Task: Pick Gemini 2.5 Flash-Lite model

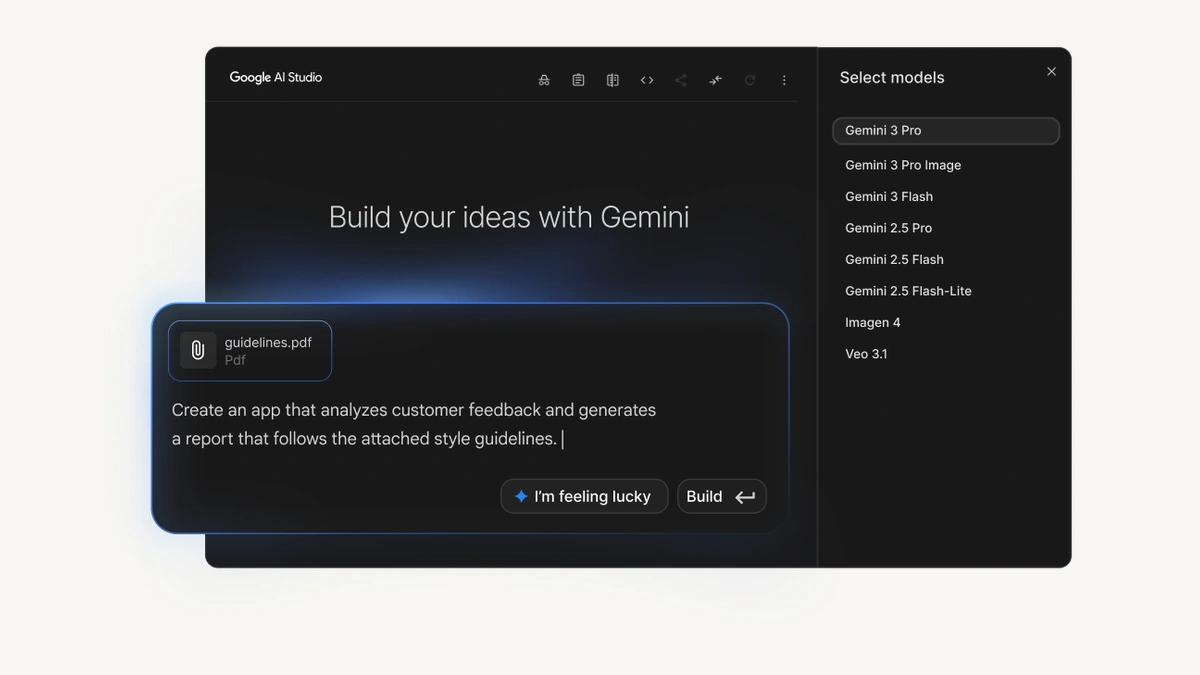Action: [908, 291]
